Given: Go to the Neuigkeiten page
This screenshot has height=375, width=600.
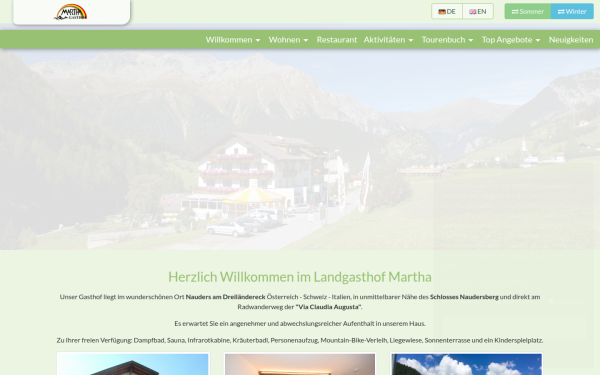Looking at the screenshot, I should click(x=571, y=40).
